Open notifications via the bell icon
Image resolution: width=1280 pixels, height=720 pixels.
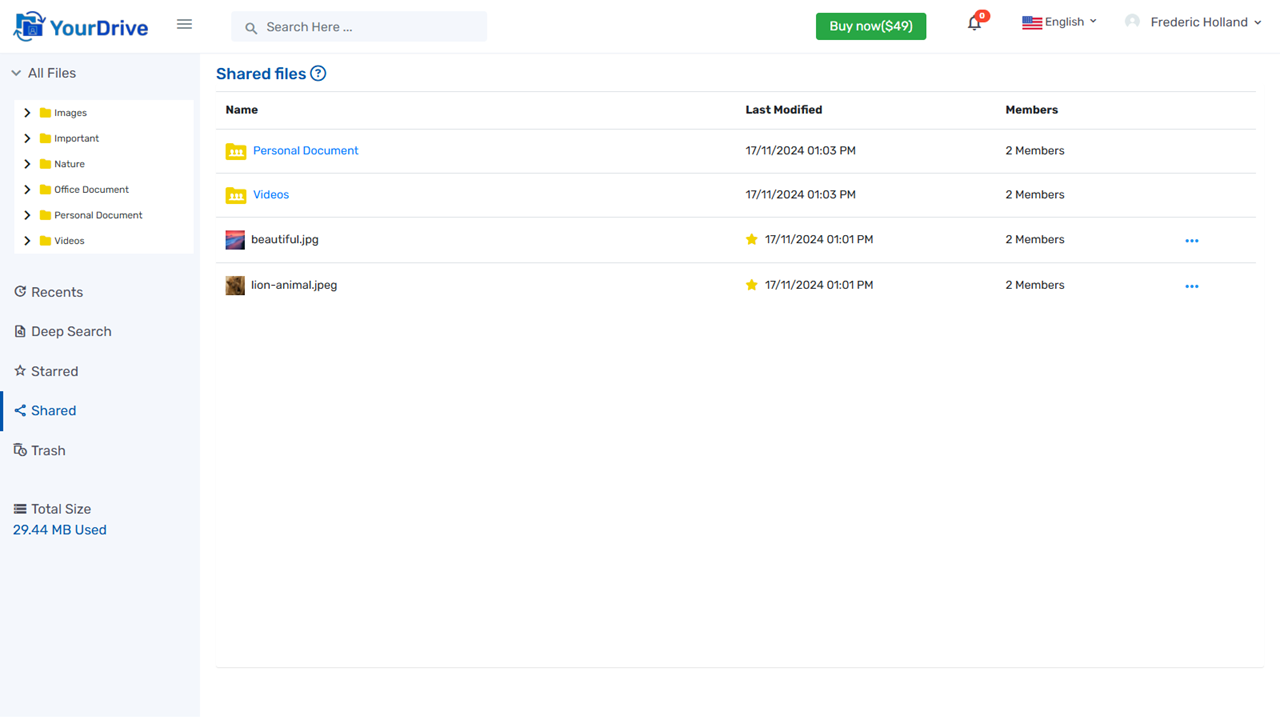coord(973,22)
